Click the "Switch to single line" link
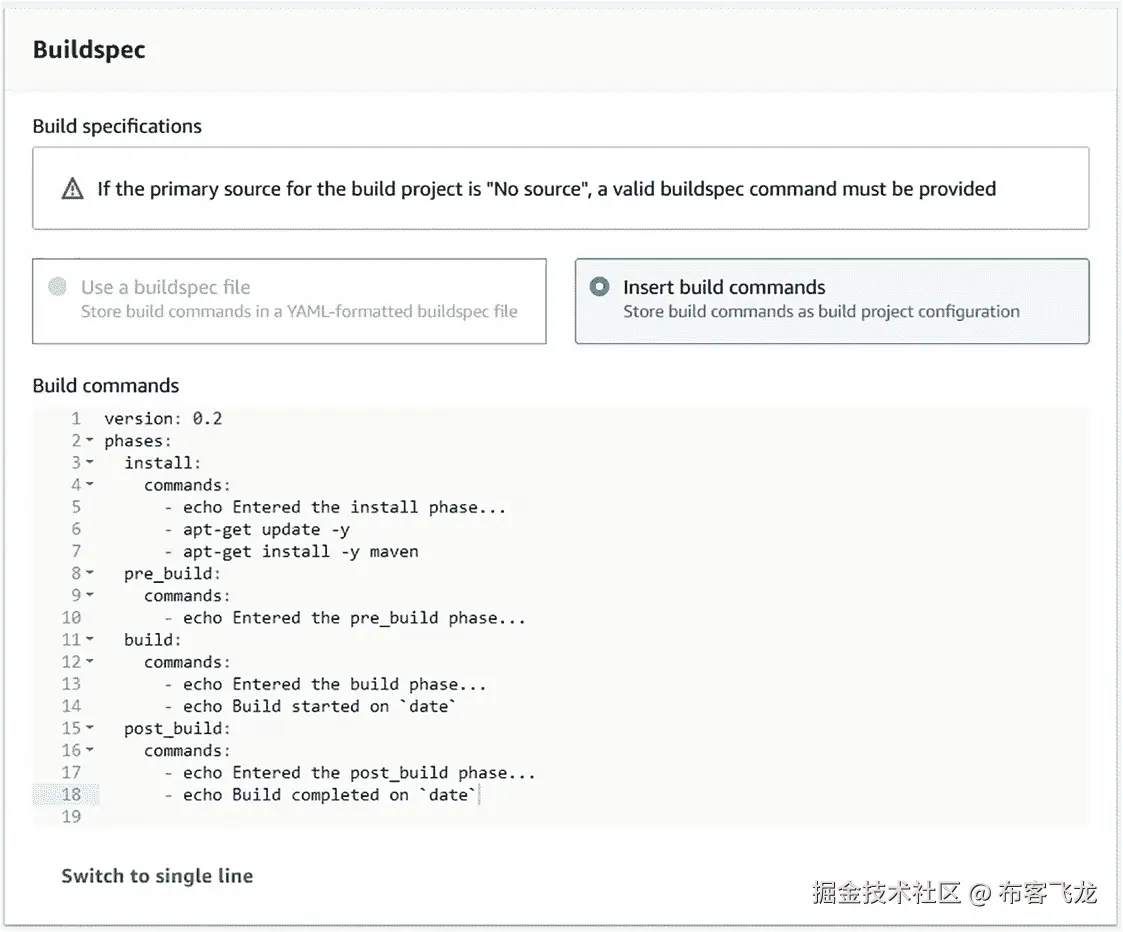Viewport: 1123px width, 932px height. coord(157,876)
